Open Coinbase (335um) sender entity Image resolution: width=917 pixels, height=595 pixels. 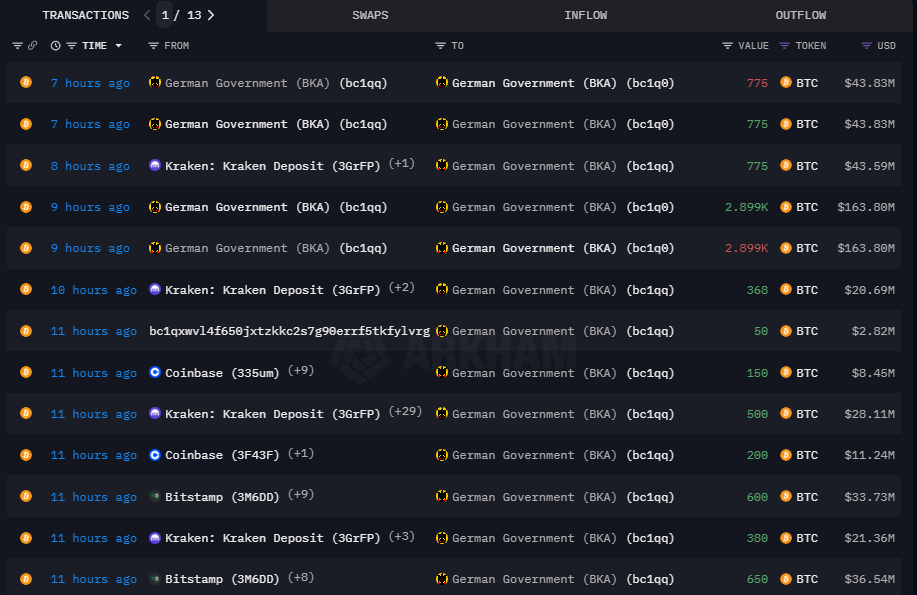(x=222, y=373)
